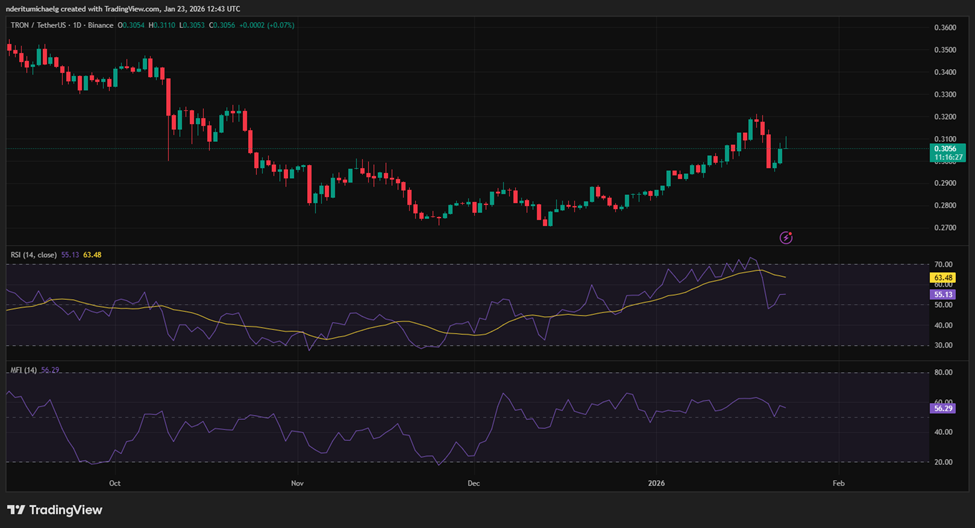This screenshot has height=528, width=975.
Task: Click the green current price label 0.3056
Action: pos(944,148)
